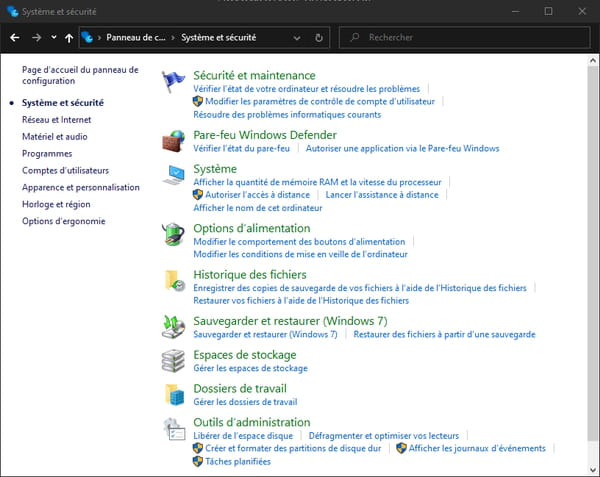The image size is (600, 477).
Task: Click the vertical scrollbar down arrow
Action: click(x=593, y=470)
